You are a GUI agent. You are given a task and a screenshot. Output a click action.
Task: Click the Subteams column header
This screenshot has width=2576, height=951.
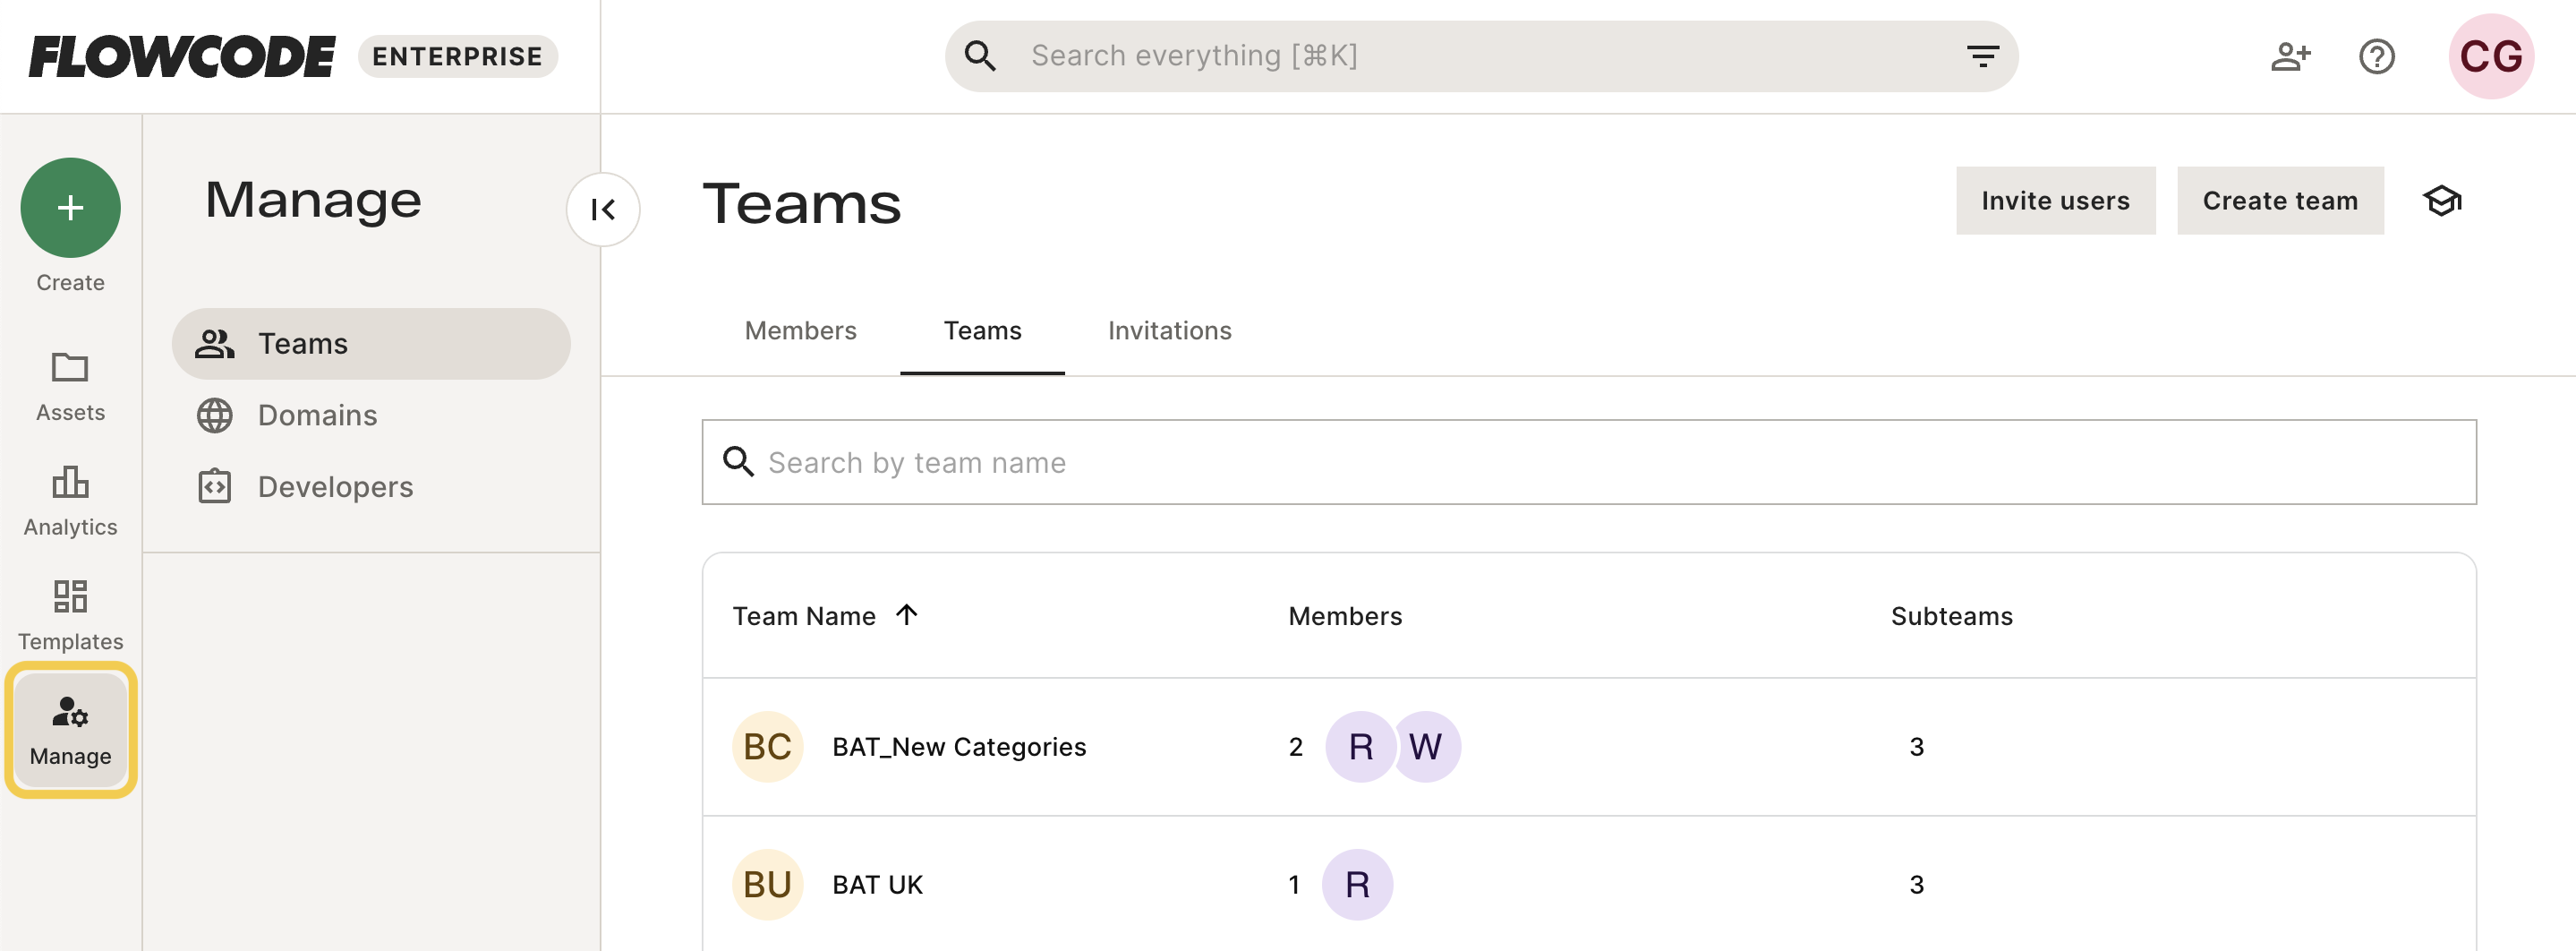pos(1951,616)
